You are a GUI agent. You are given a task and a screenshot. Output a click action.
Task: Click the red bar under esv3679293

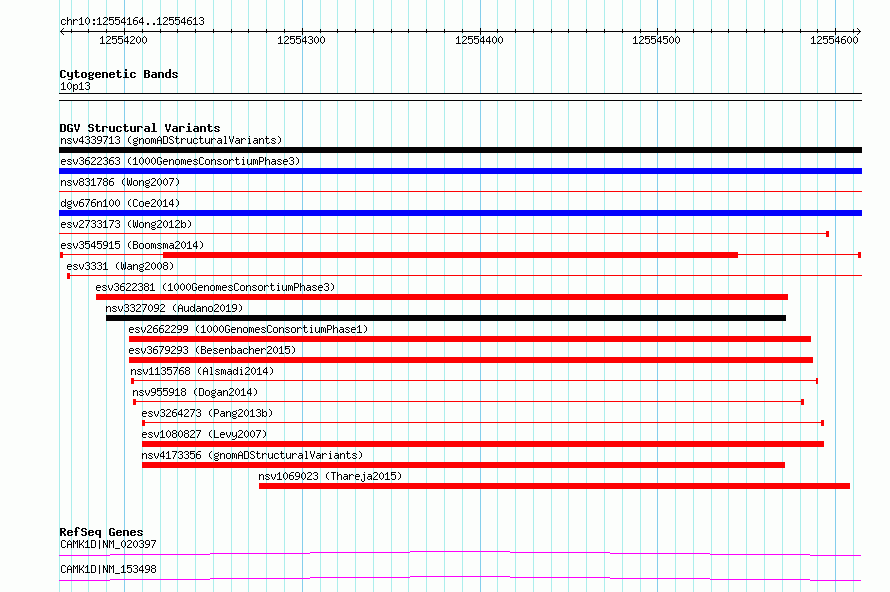pos(471,360)
